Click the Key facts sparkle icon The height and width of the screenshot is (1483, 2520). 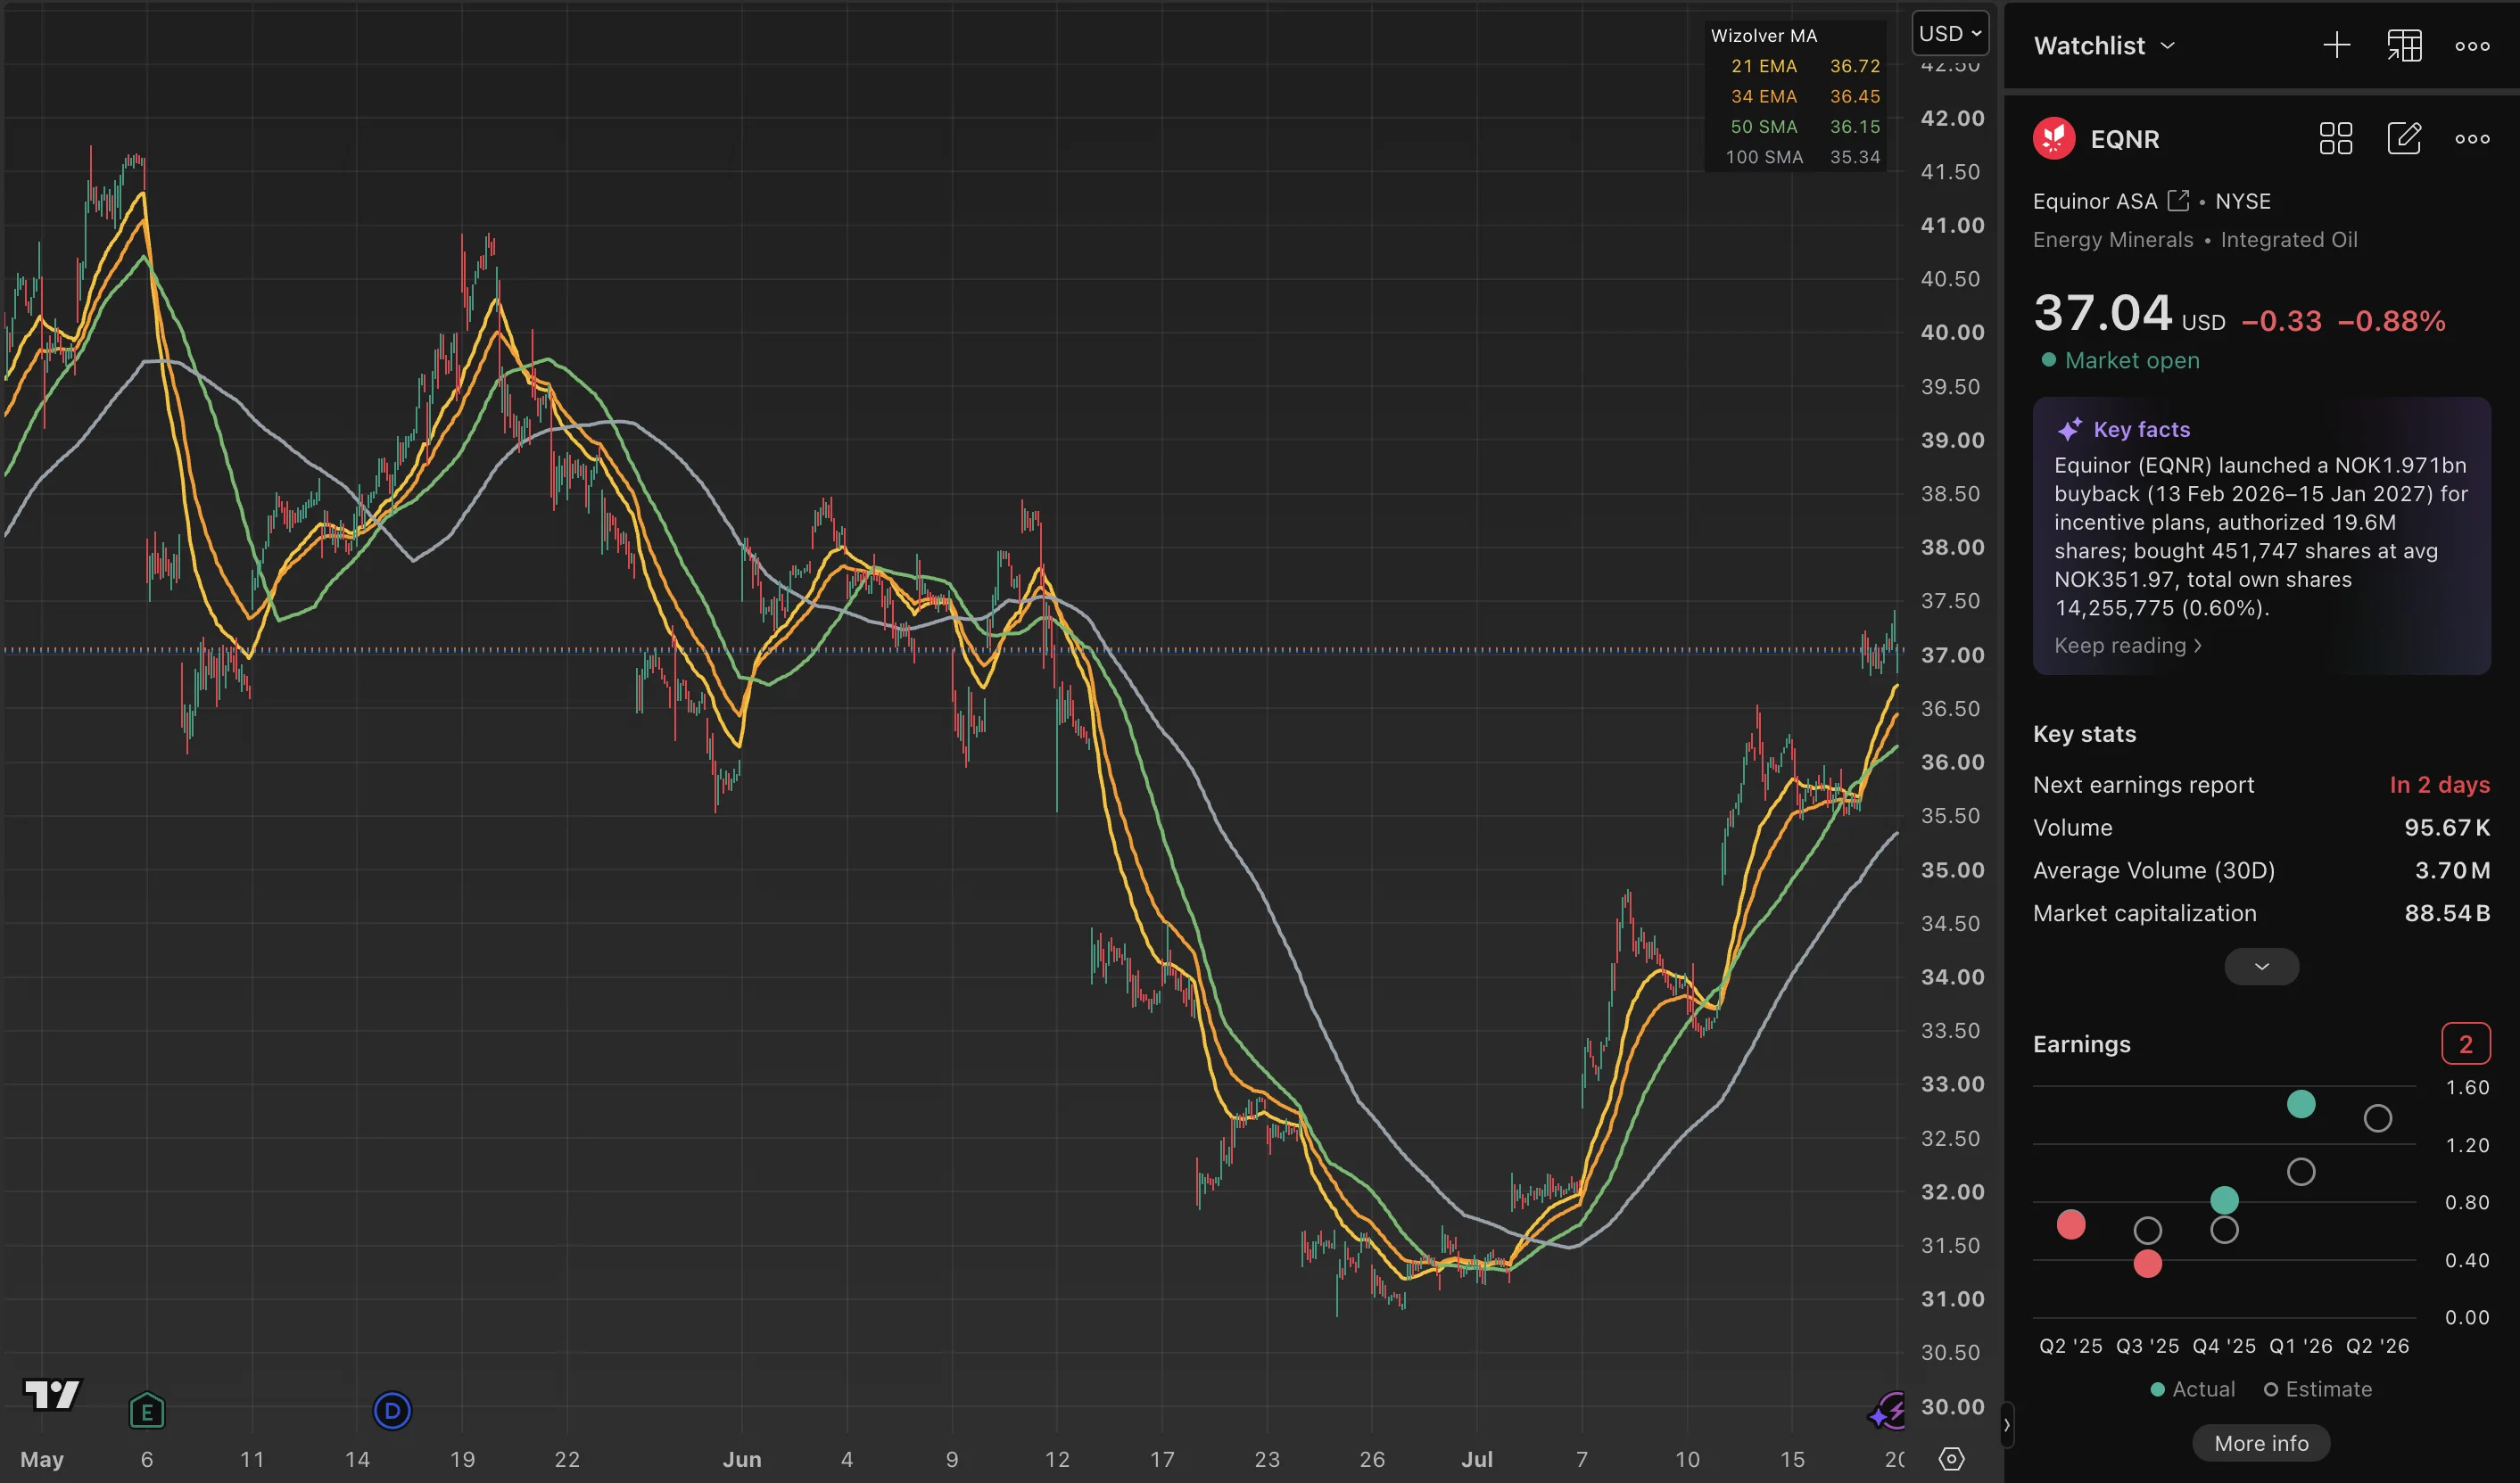2069,429
